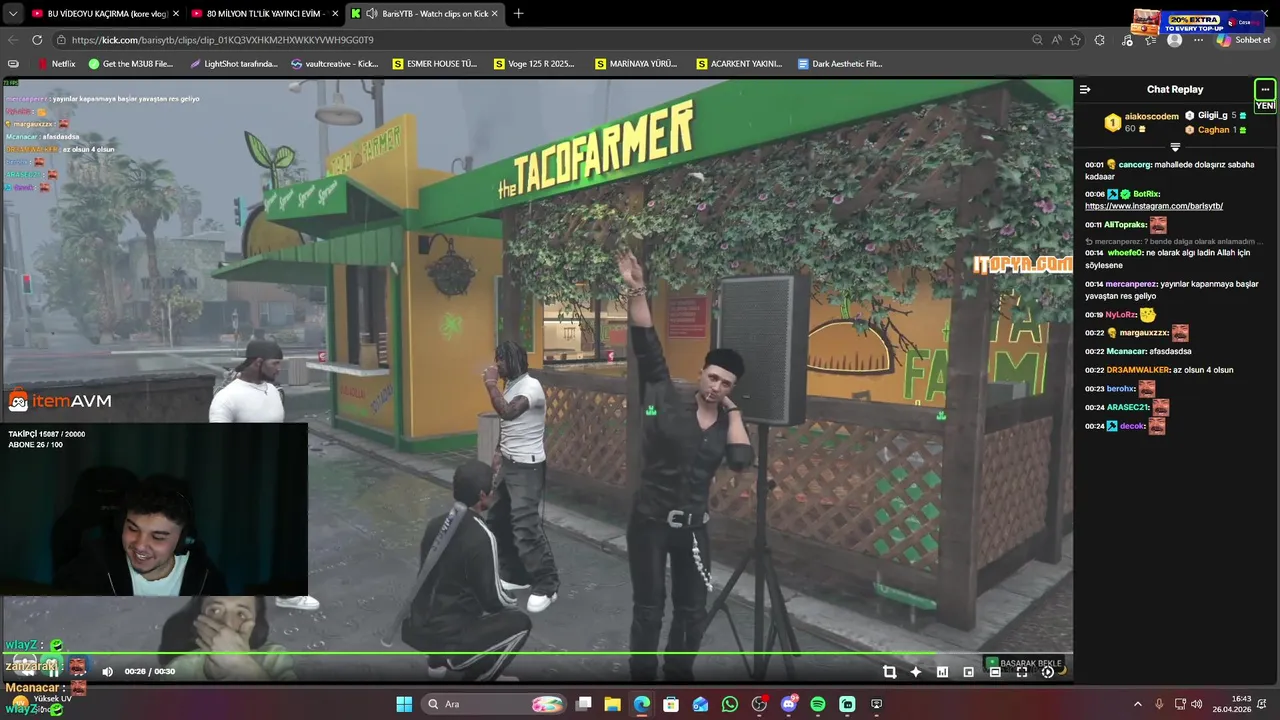This screenshot has width=1280, height=720.
Task: Click the username BotRix in chat
Action: click(x=1145, y=194)
